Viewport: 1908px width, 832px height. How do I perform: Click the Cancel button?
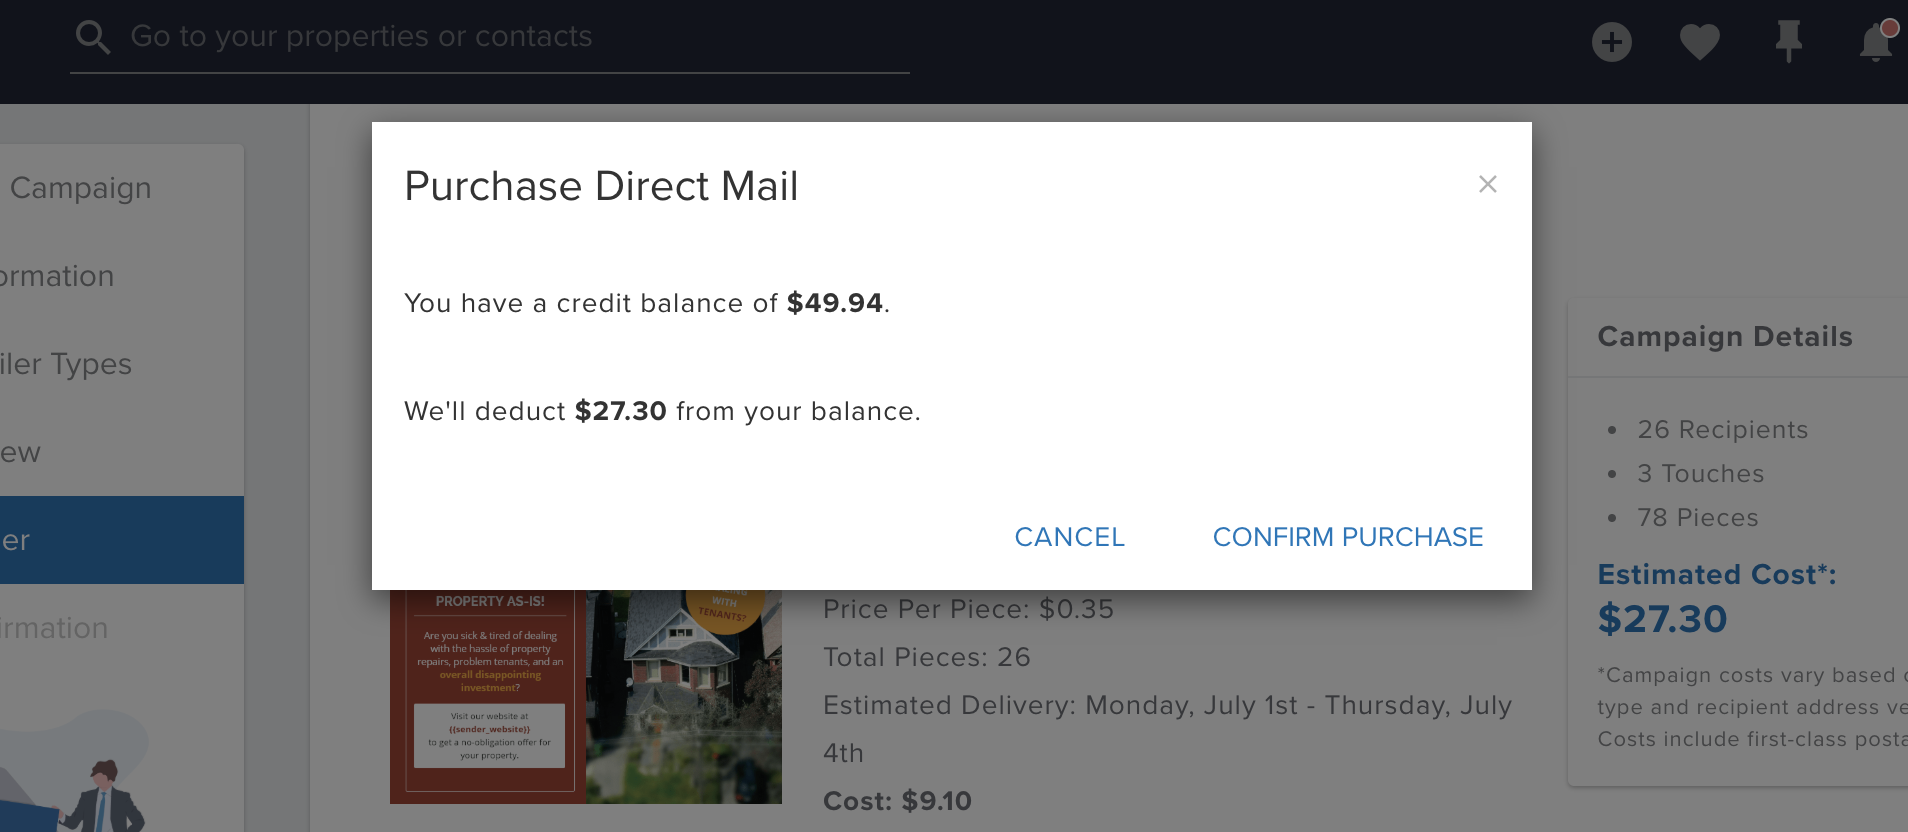1069,537
